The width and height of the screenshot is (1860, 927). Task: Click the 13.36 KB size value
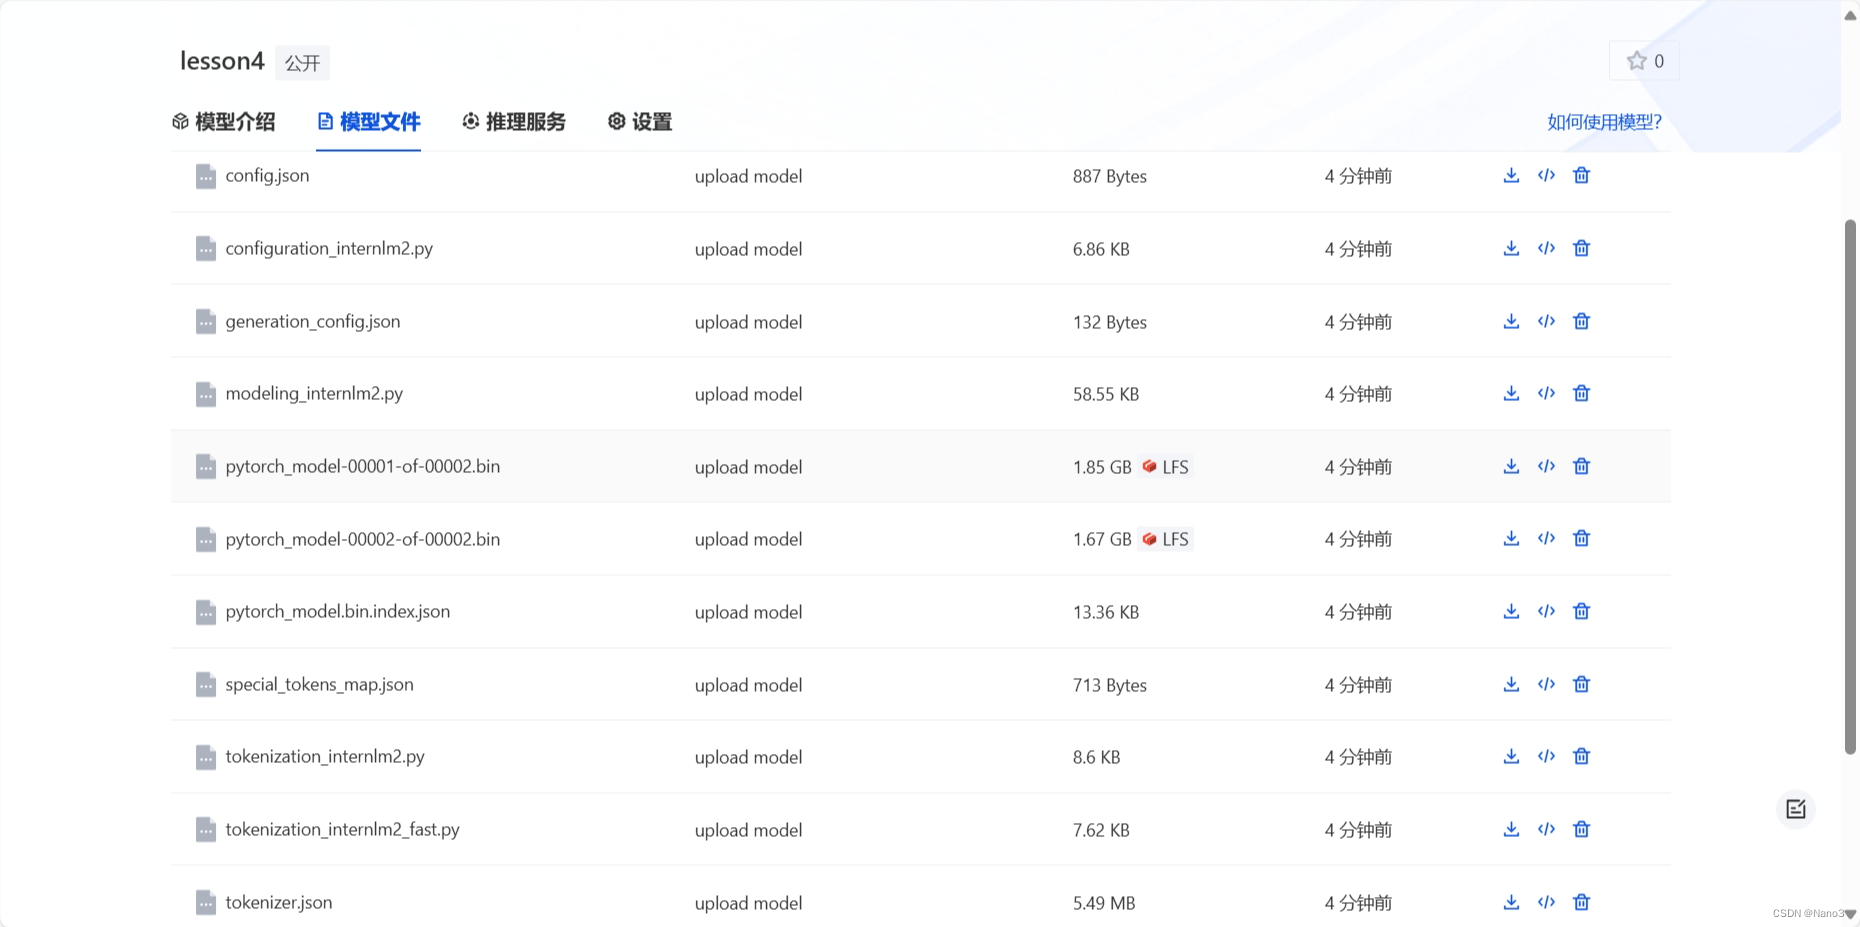coord(1106,612)
